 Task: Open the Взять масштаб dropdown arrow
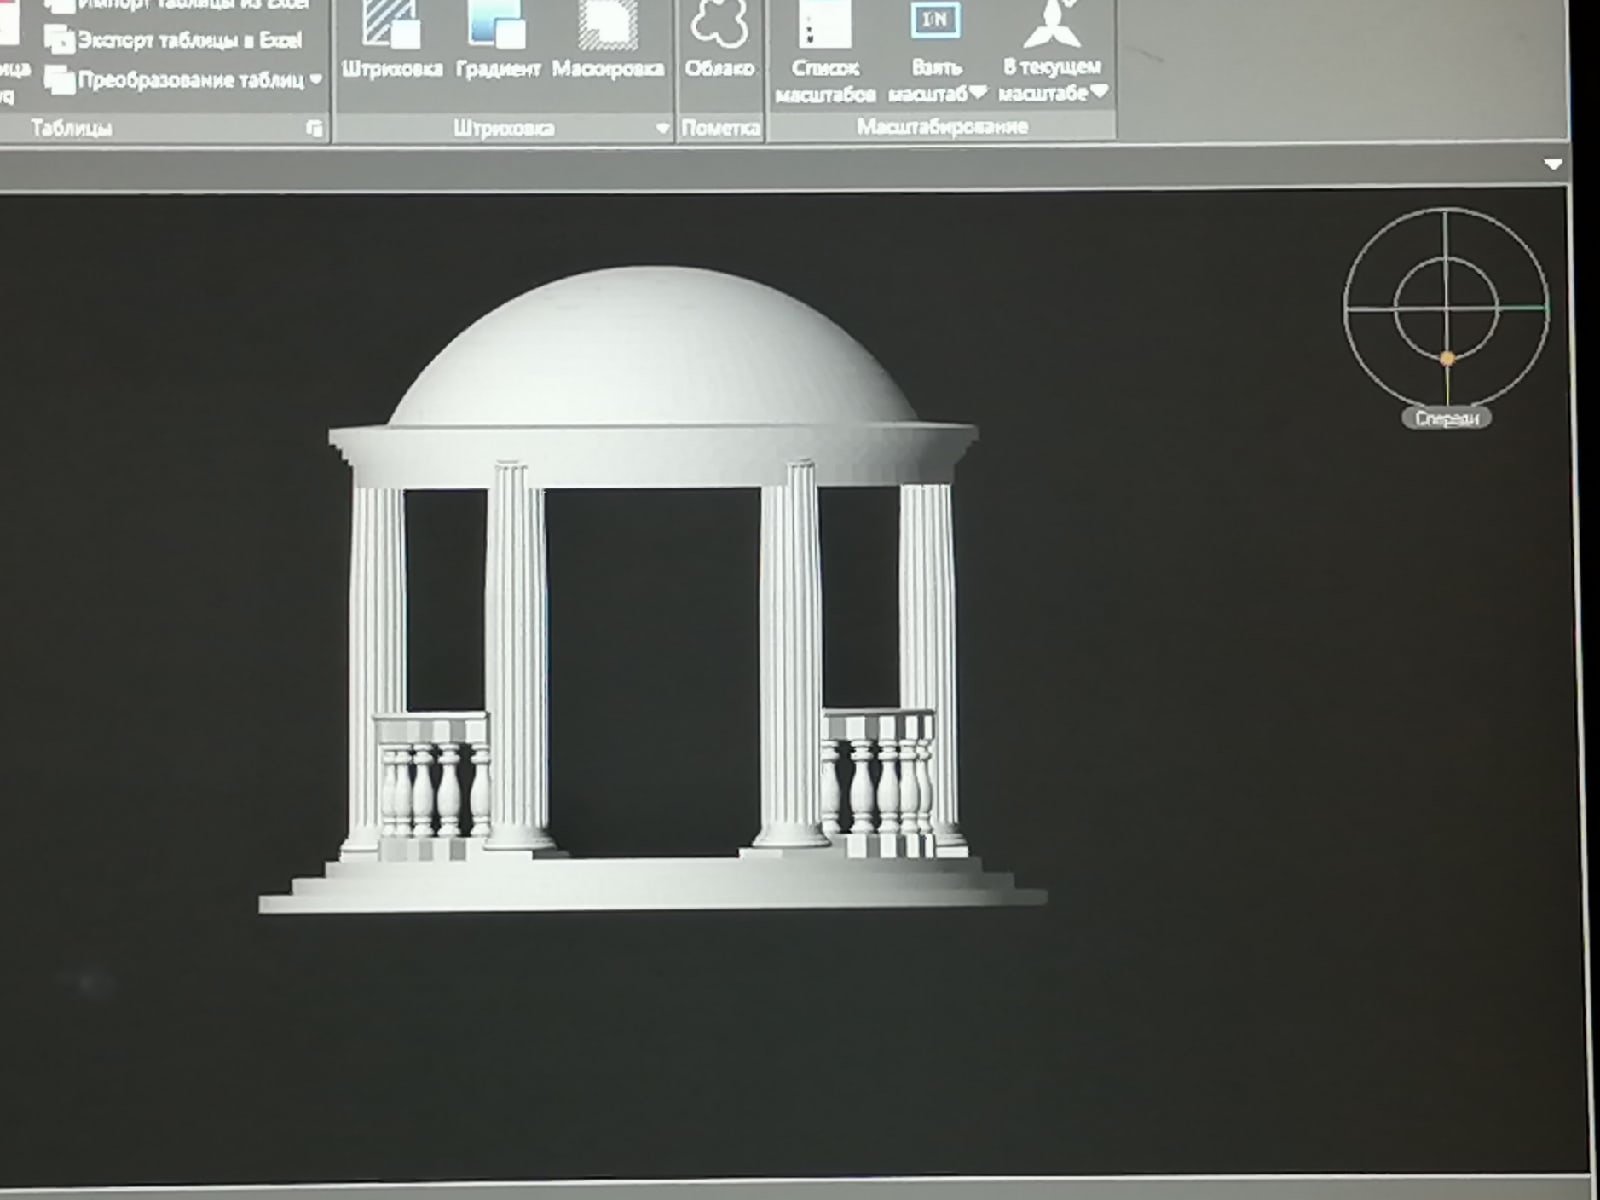point(978,93)
